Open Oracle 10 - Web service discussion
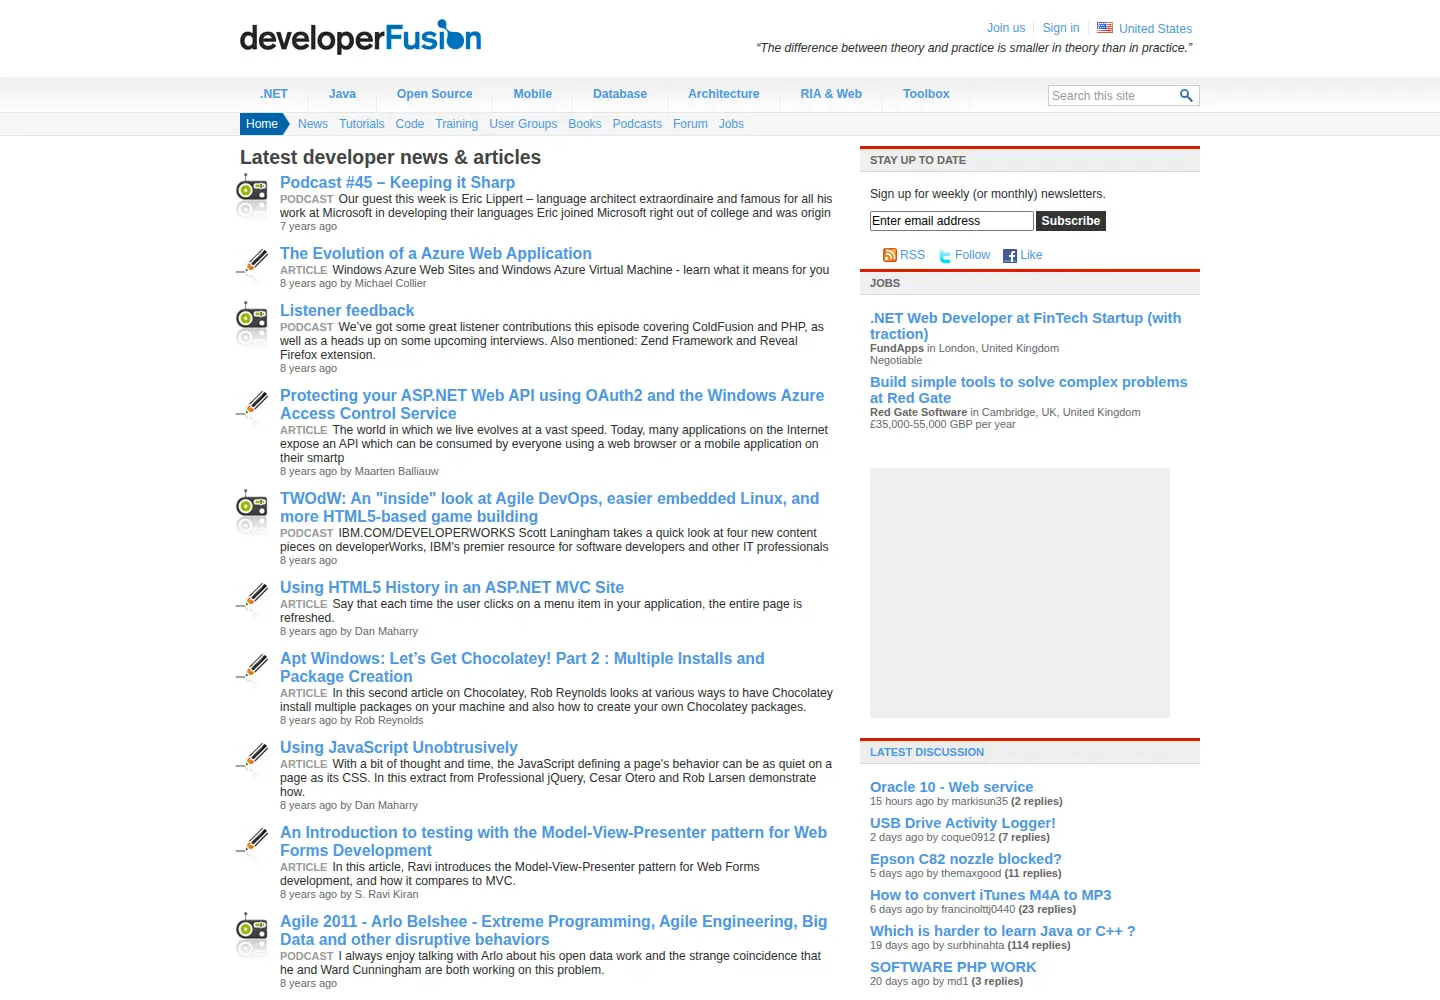1440x1000 pixels. click(x=951, y=787)
